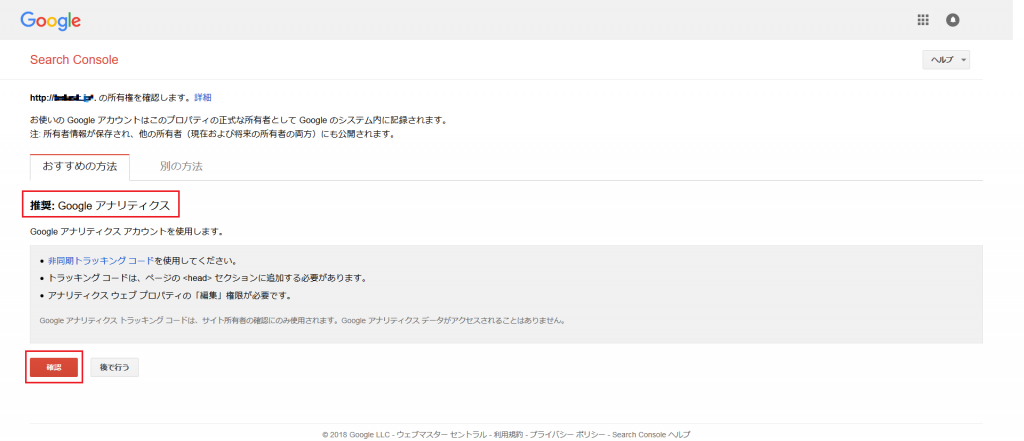Screen dimensions: 1024x441
Task: Open the Search Console ヘルプ footer link
Action: point(650,435)
